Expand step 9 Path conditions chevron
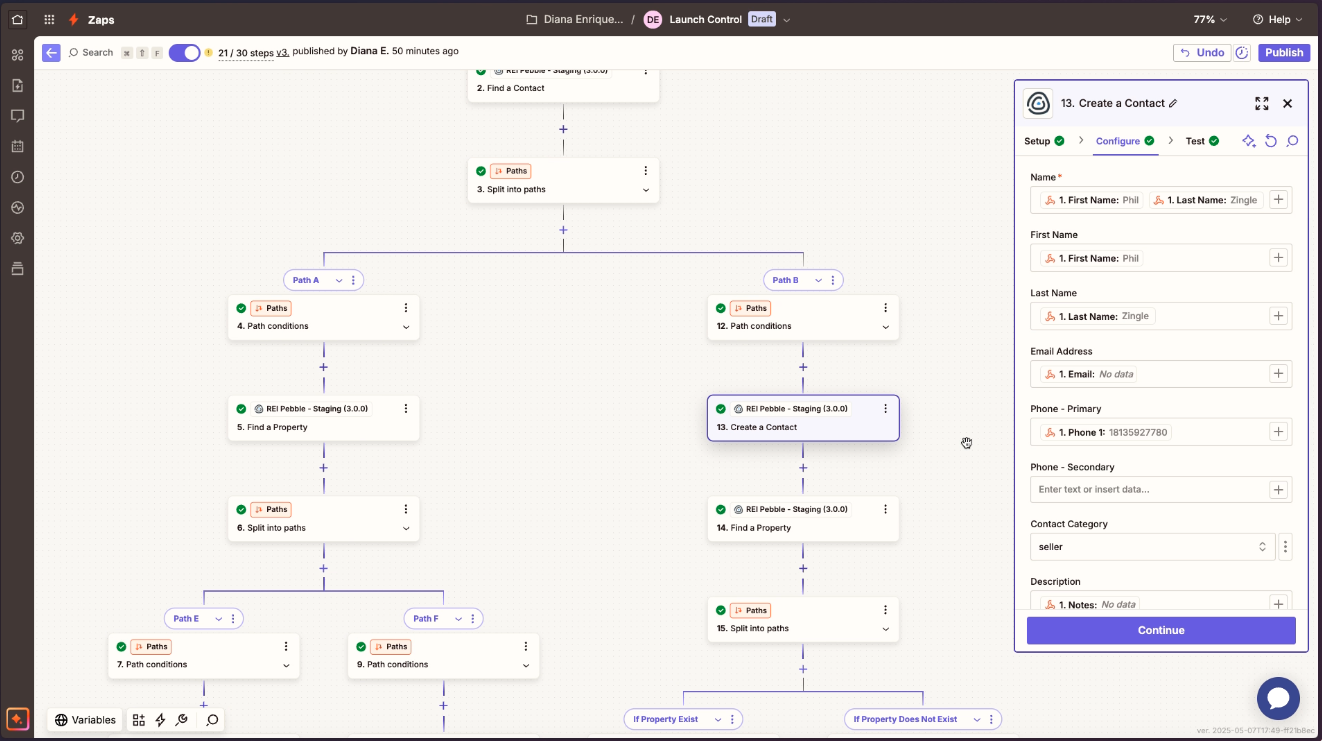The image size is (1322, 741). click(x=526, y=665)
